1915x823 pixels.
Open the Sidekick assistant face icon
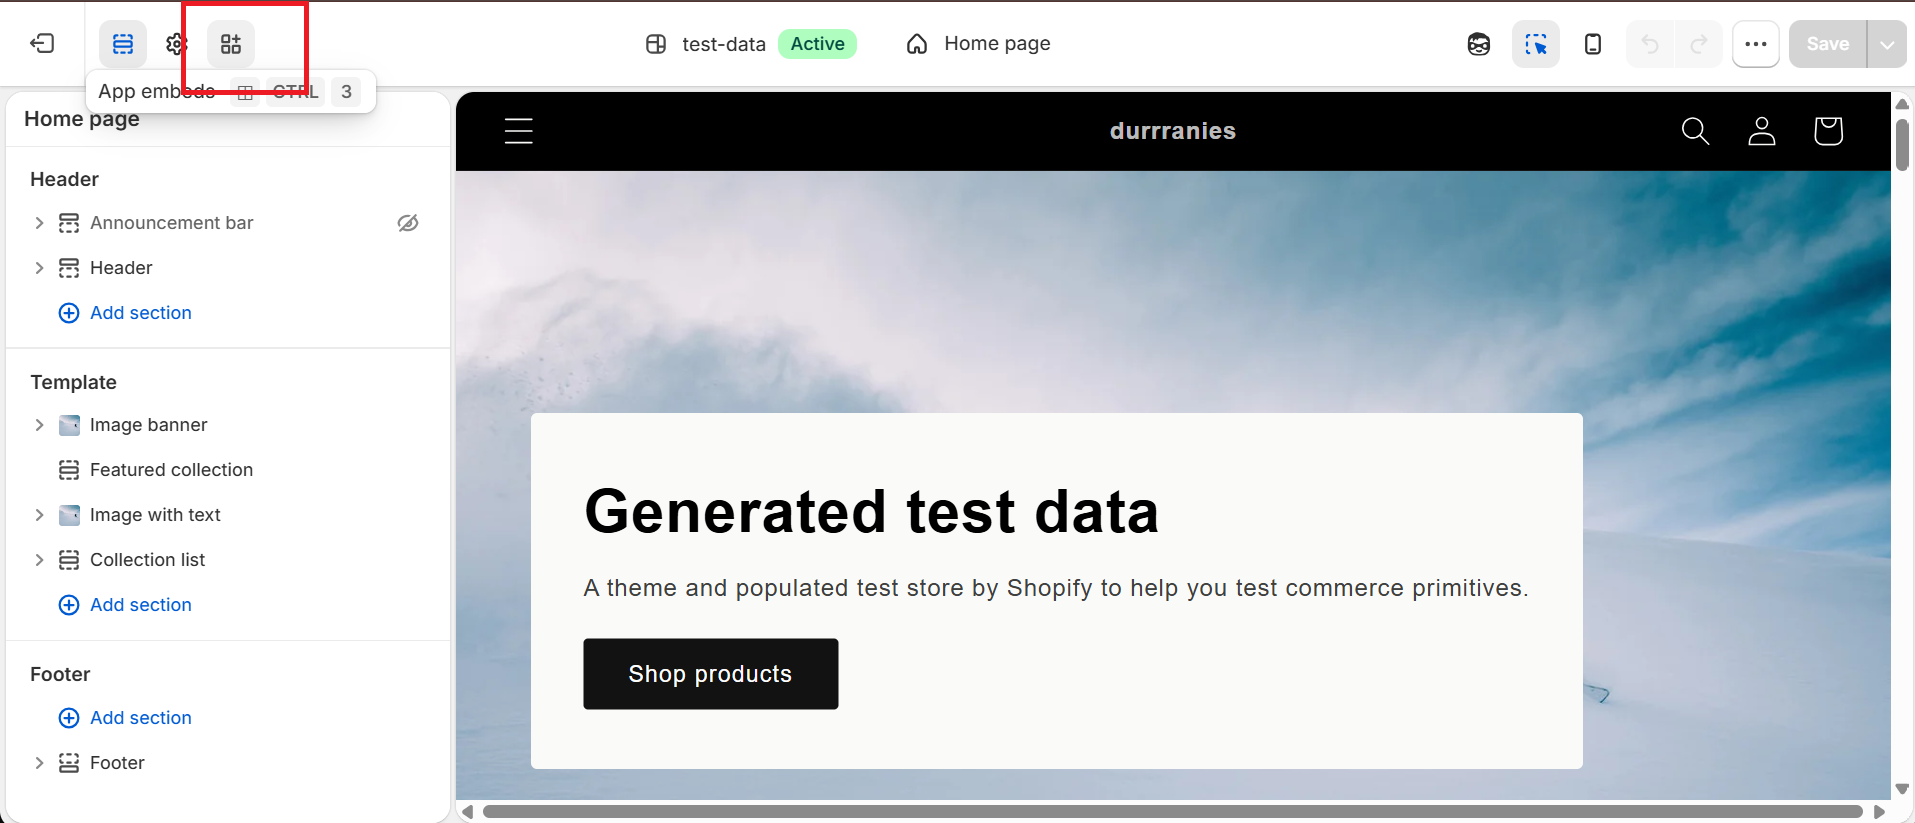[1479, 44]
